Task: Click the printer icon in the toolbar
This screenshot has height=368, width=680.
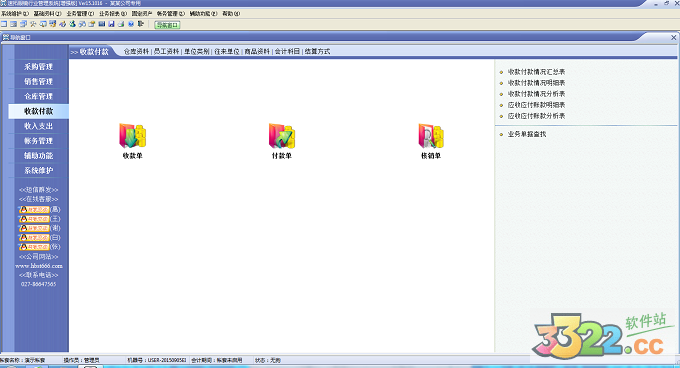Action: [121, 24]
